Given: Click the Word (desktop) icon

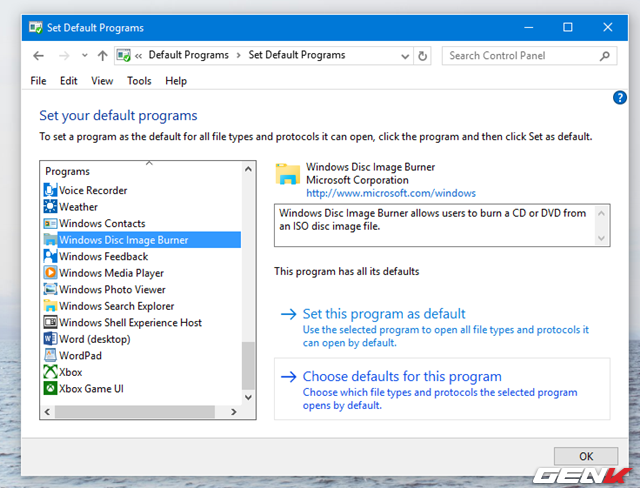Looking at the screenshot, I should coord(50,339).
